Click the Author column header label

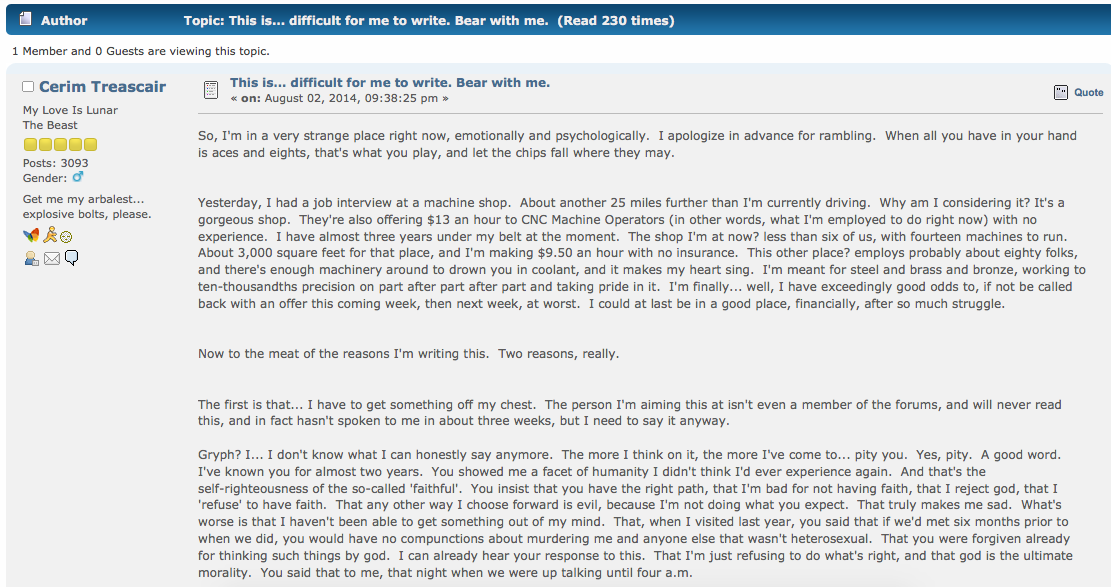[64, 21]
